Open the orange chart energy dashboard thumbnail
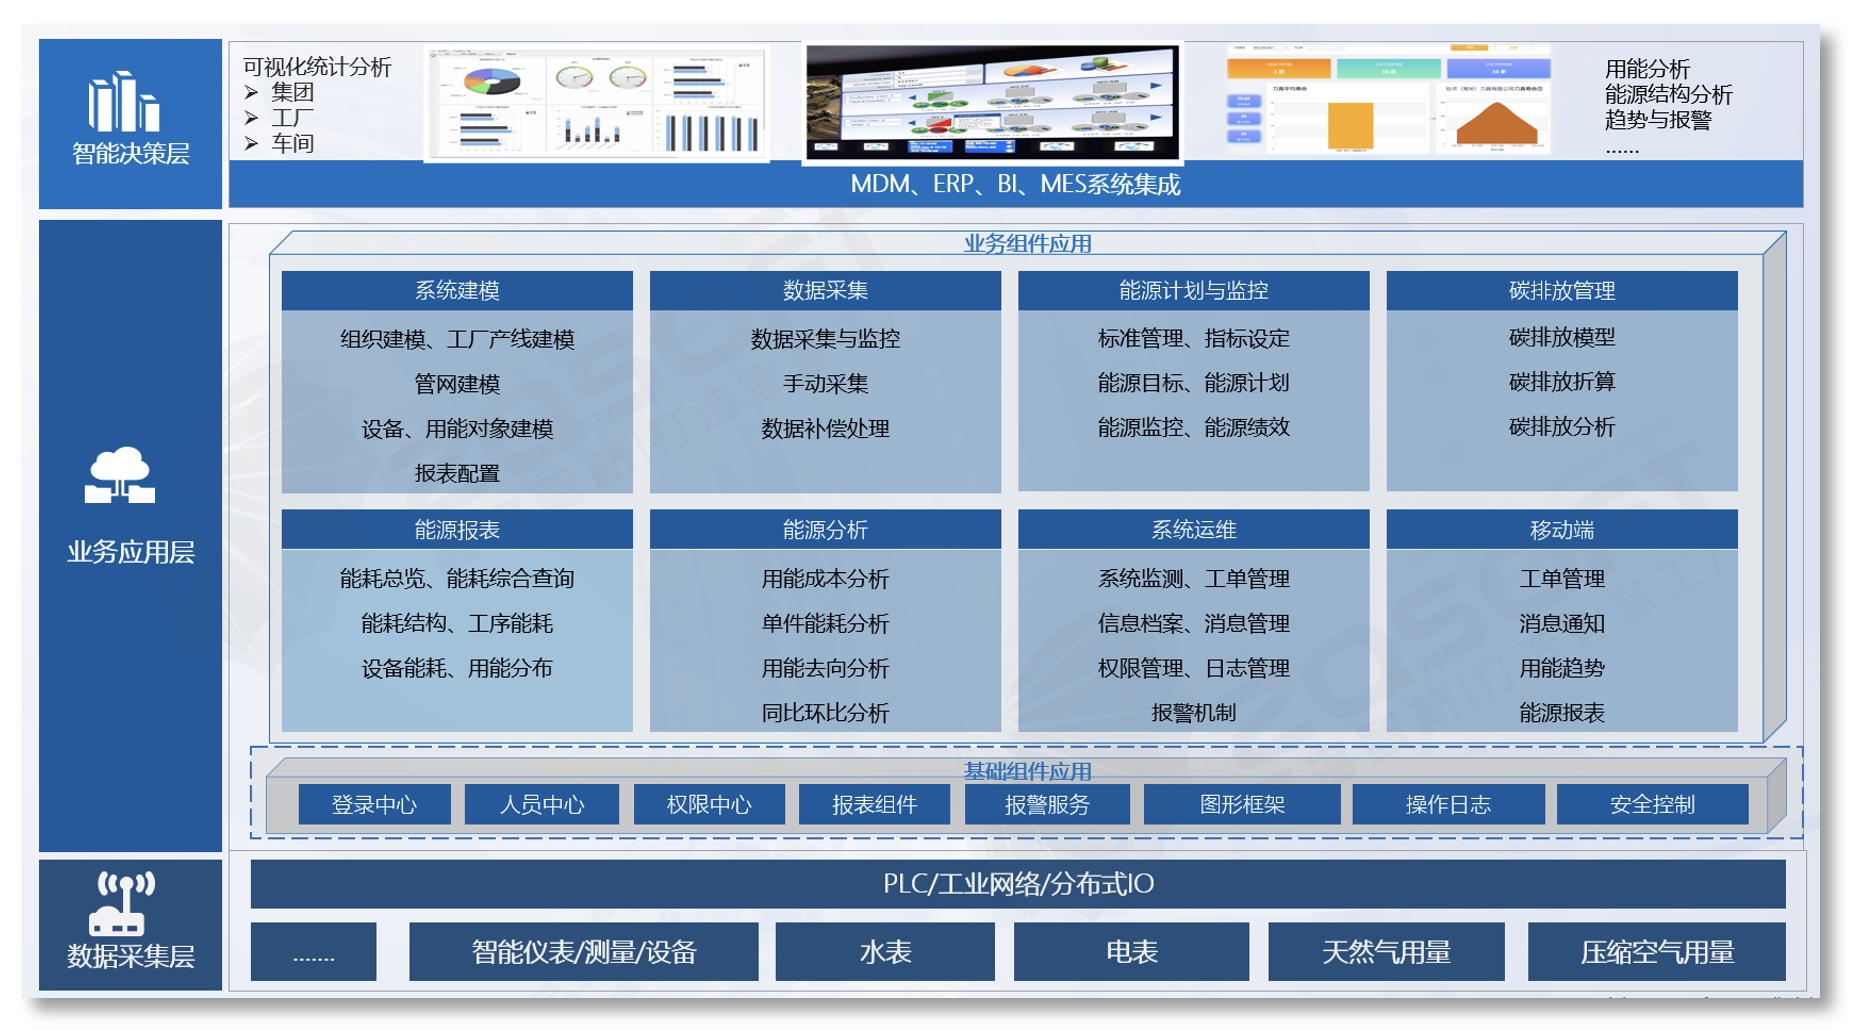The image size is (1856, 1030). [x=1388, y=100]
